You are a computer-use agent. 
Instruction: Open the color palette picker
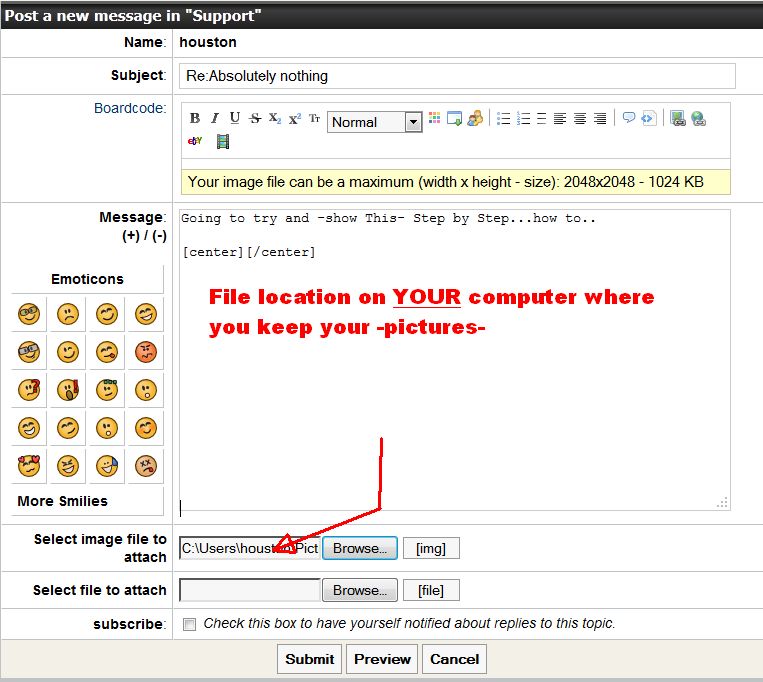click(435, 118)
